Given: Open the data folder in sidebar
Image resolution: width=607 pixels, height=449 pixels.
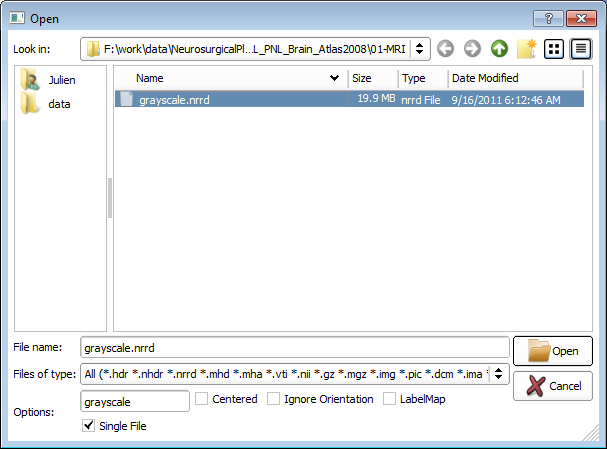Looking at the screenshot, I should coord(59,104).
